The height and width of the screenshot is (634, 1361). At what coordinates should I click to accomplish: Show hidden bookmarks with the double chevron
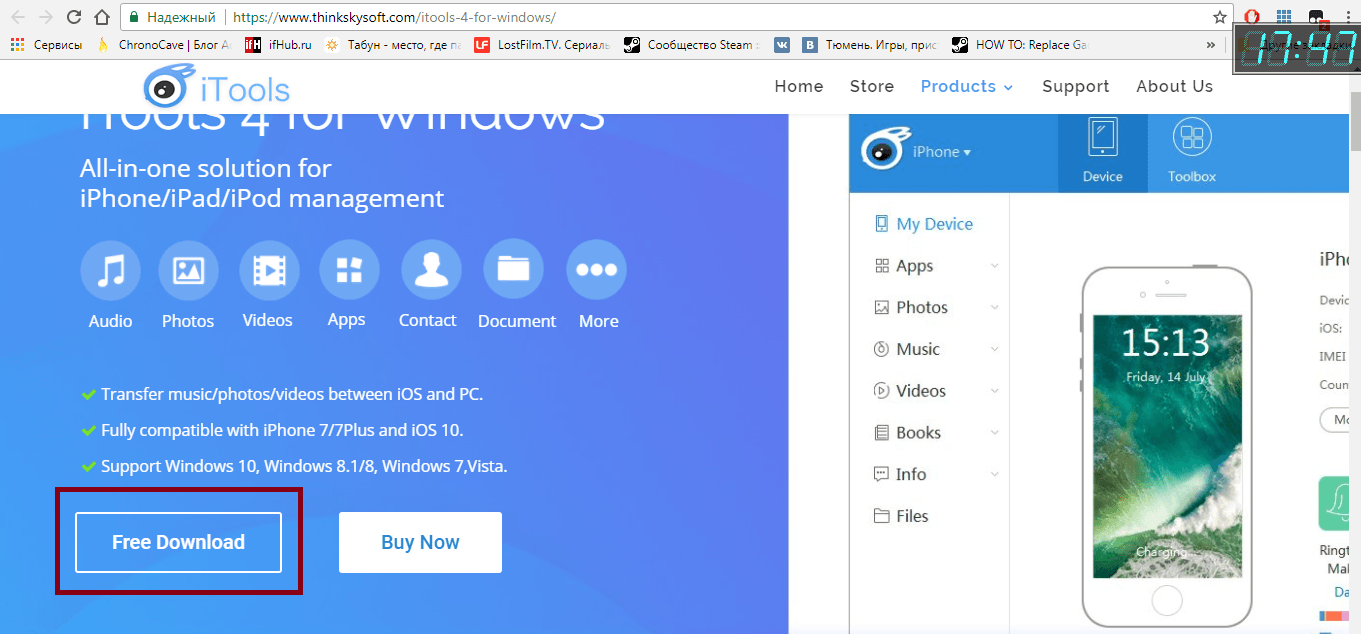pyautogui.click(x=1211, y=45)
